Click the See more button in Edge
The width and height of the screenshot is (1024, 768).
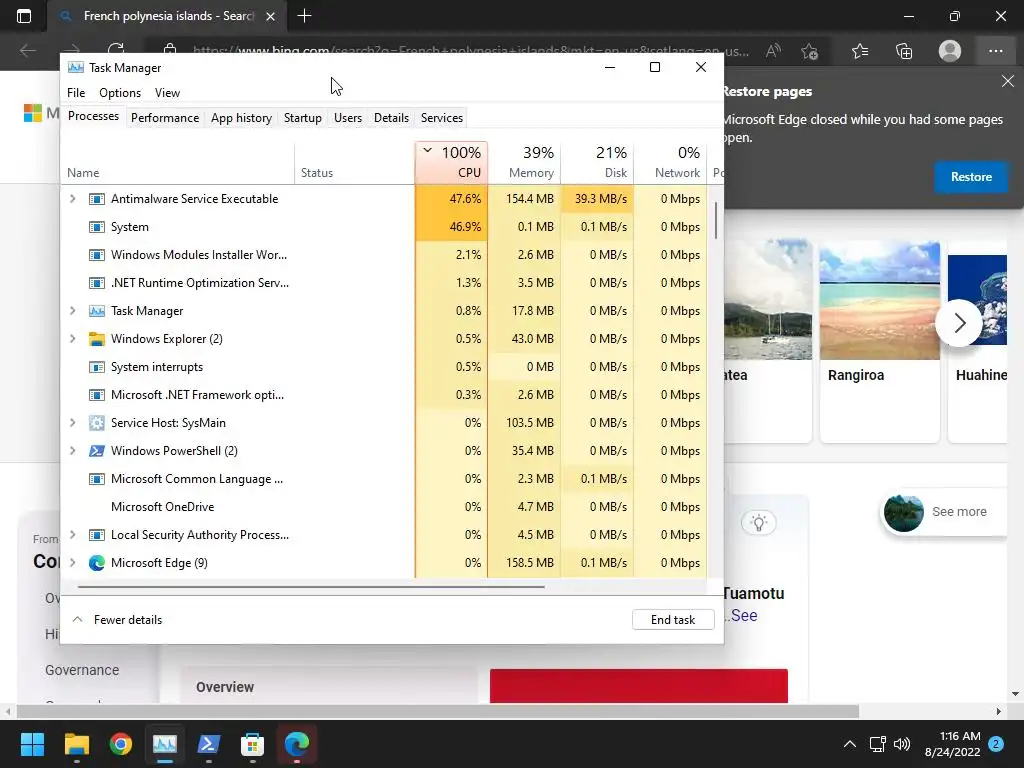[x=944, y=512]
